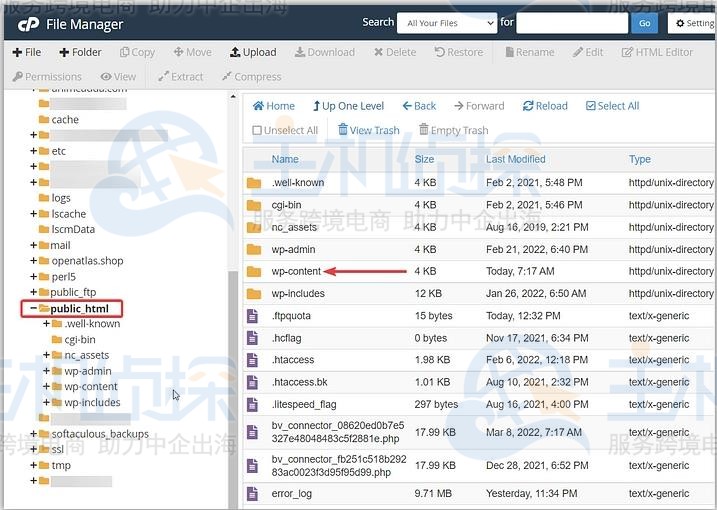The image size is (717, 510).
Task: Click the Reload icon button
Action: [528, 106]
